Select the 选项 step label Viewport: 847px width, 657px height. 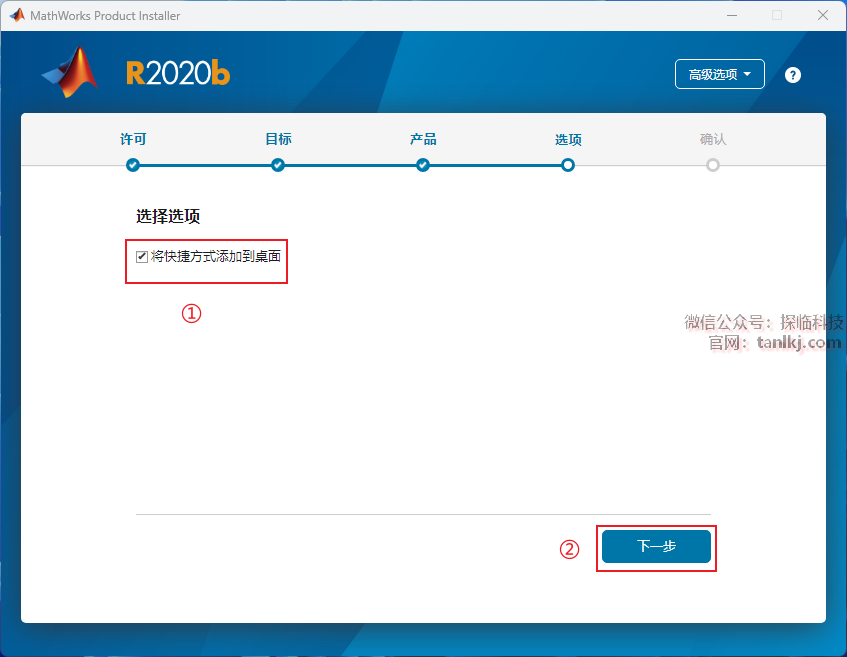(x=568, y=139)
